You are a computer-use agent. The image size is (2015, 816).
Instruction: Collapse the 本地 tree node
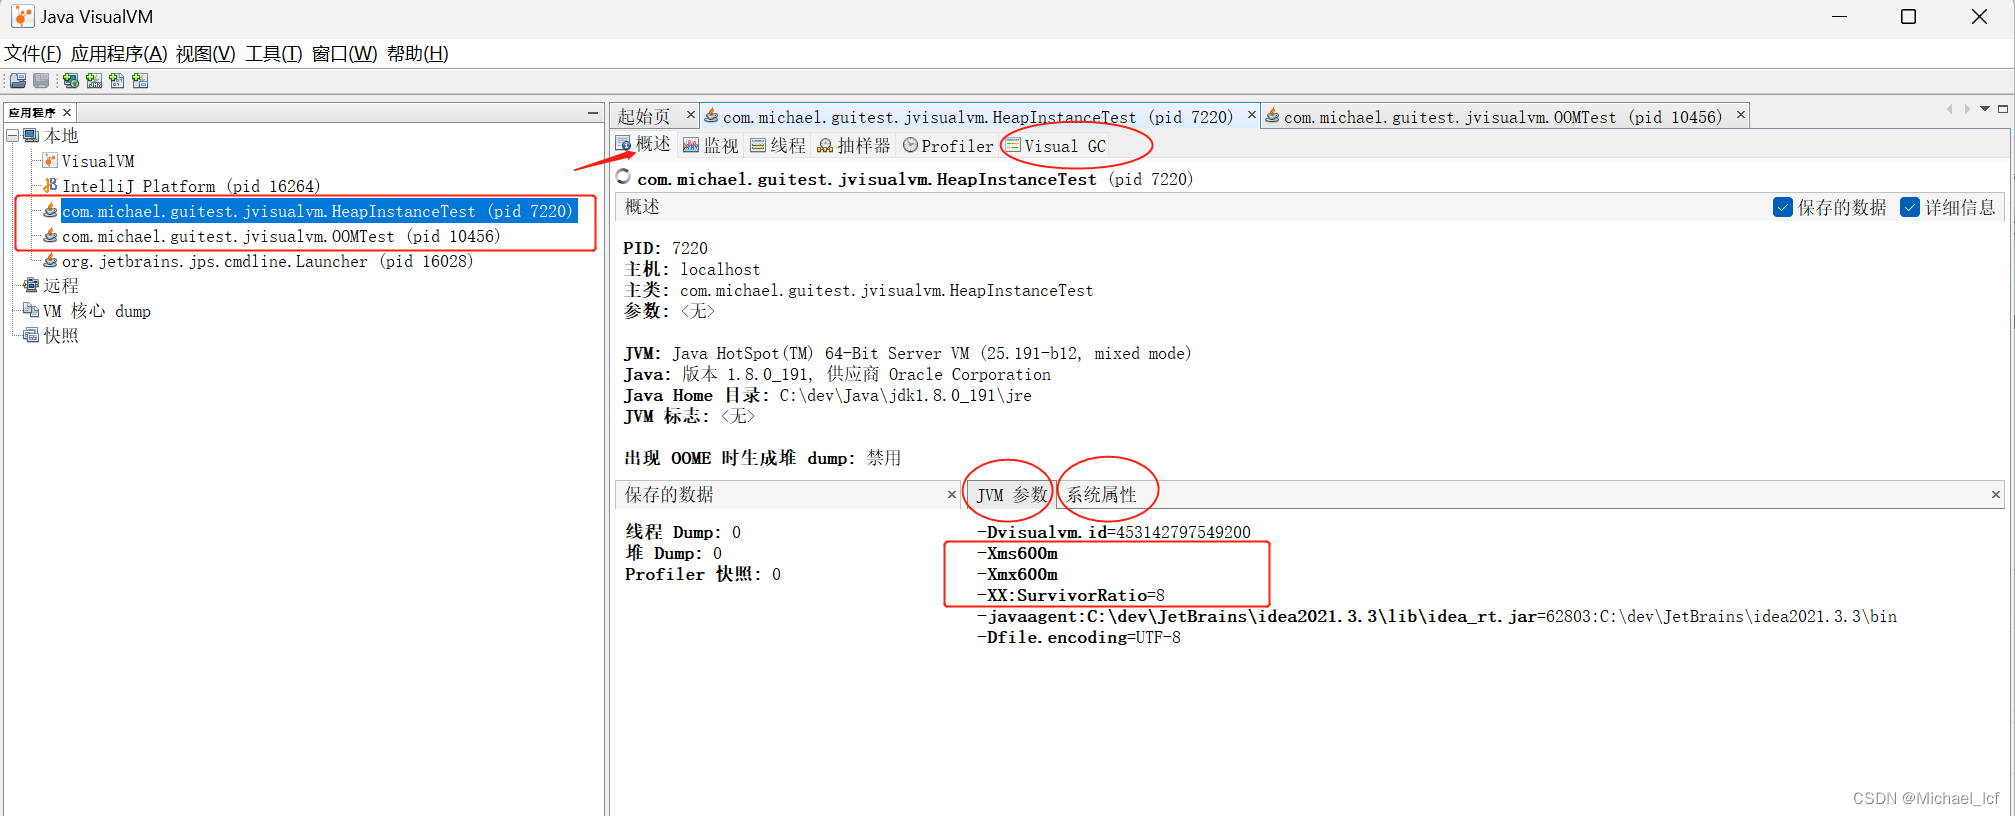(x=12, y=135)
